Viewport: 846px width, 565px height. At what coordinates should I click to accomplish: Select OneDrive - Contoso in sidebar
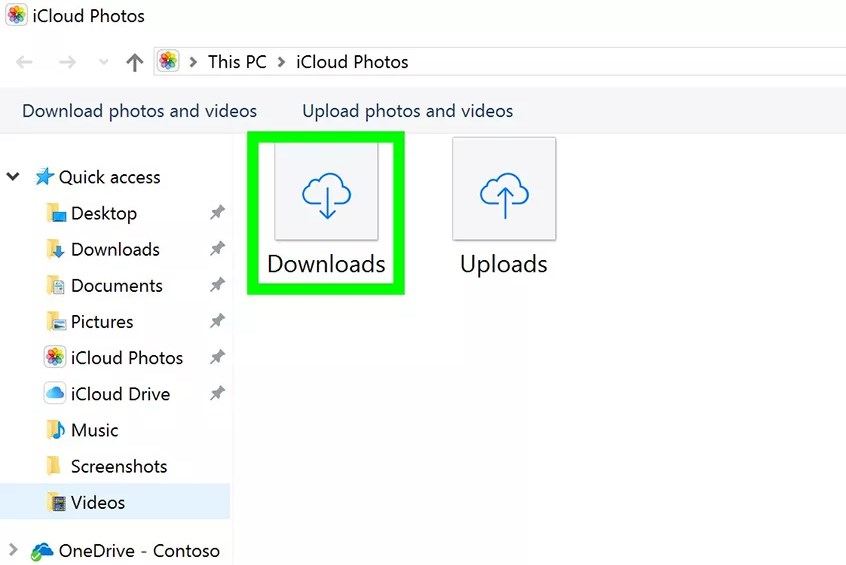coord(139,551)
